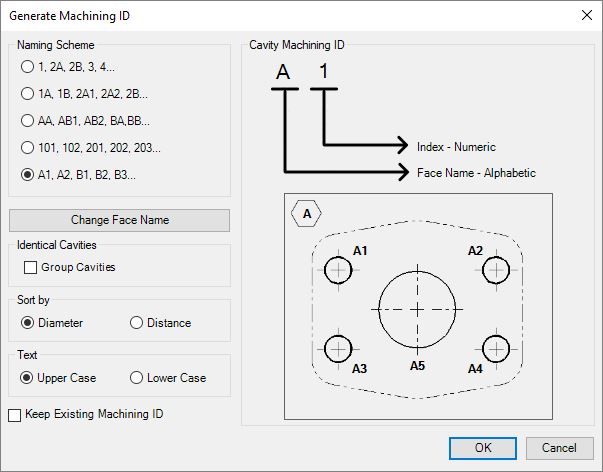Click the A4 hole in the preview diagram
The width and height of the screenshot is (603, 472).
[496, 348]
